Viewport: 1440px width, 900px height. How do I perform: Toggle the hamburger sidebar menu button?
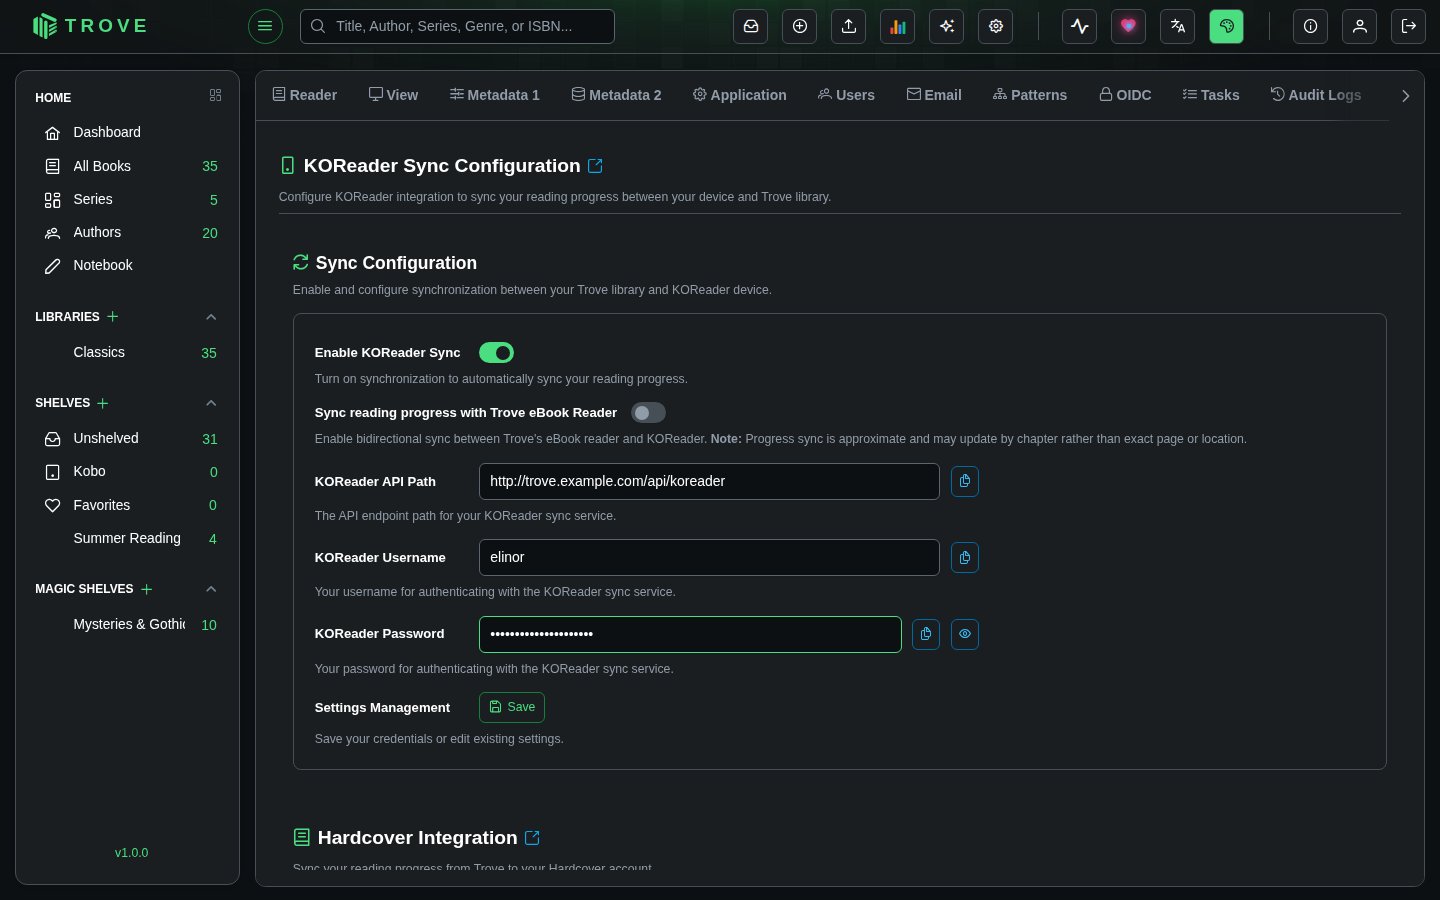(x=265, y=26)
